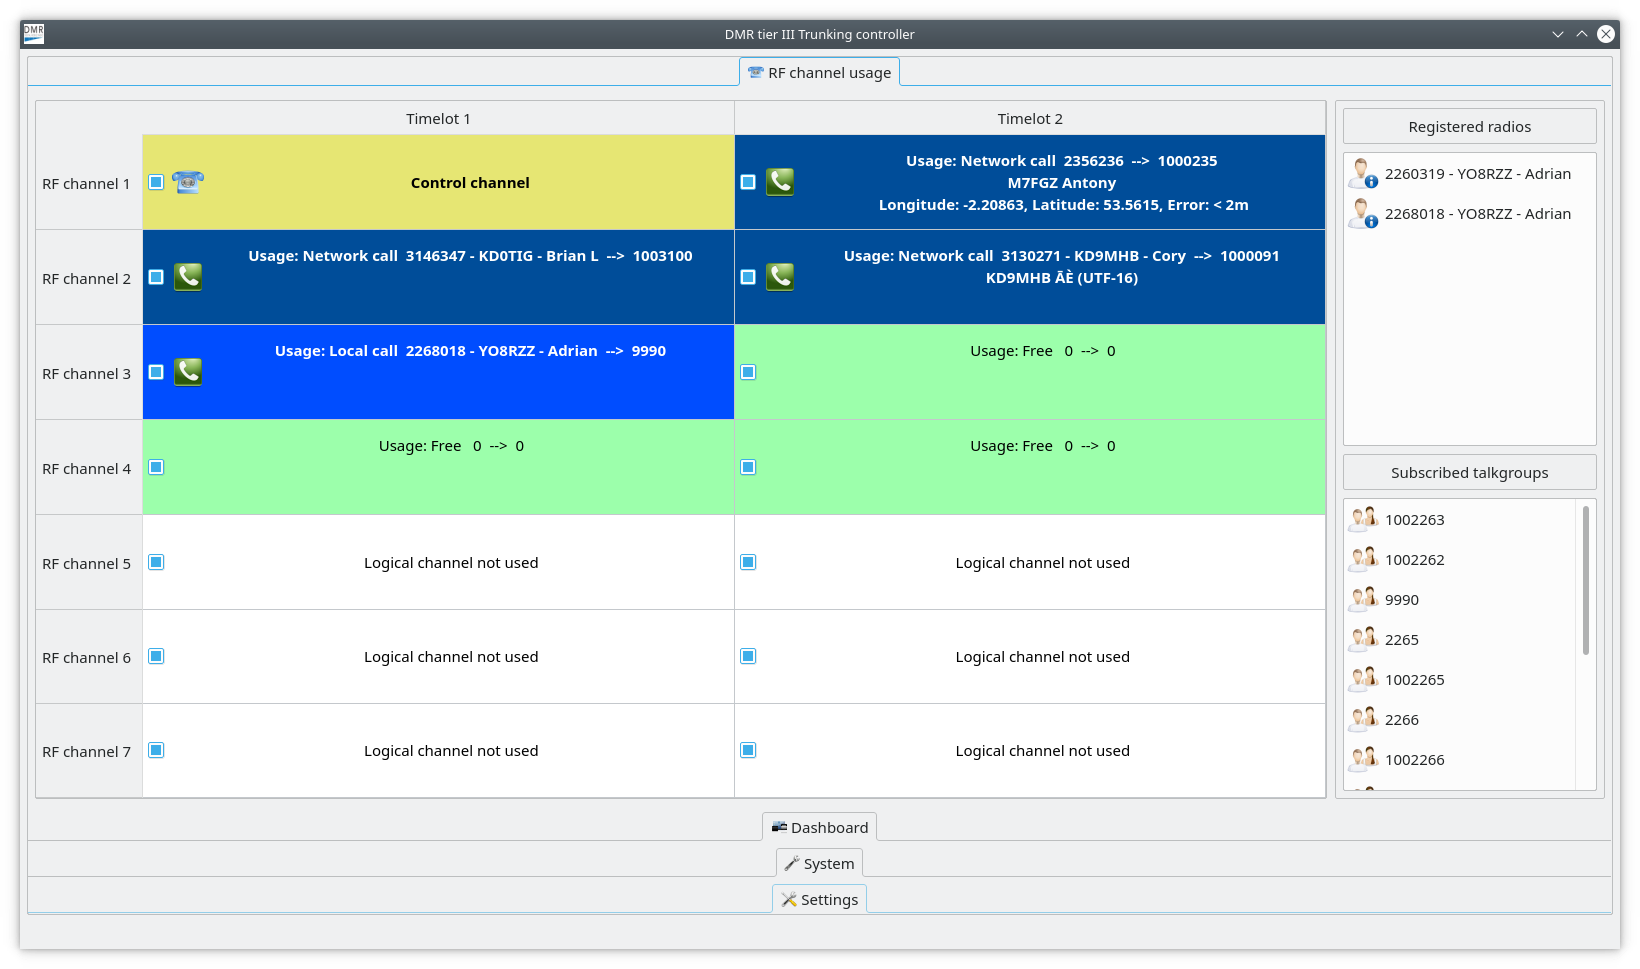Image resolution: width=1640 pixels, height=969 pixels.
Task: Click the RF channel 6 row header
Action: click(x=89, y=657)
